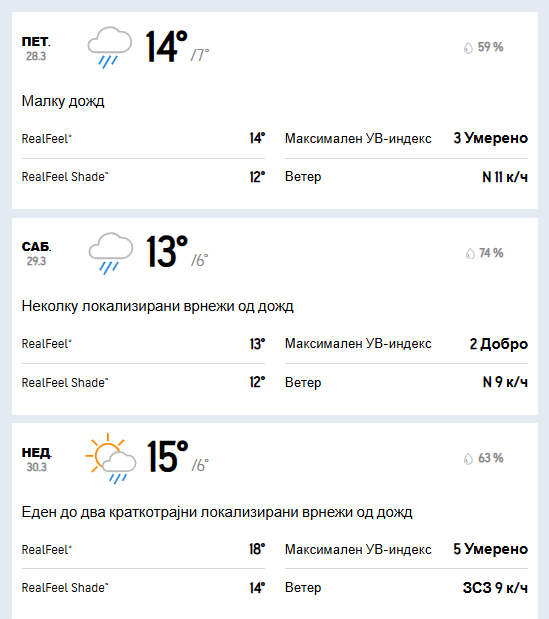Click the 15° high temperature for Sunday
This screenshot has width=549, height=619.
(168, 457)
